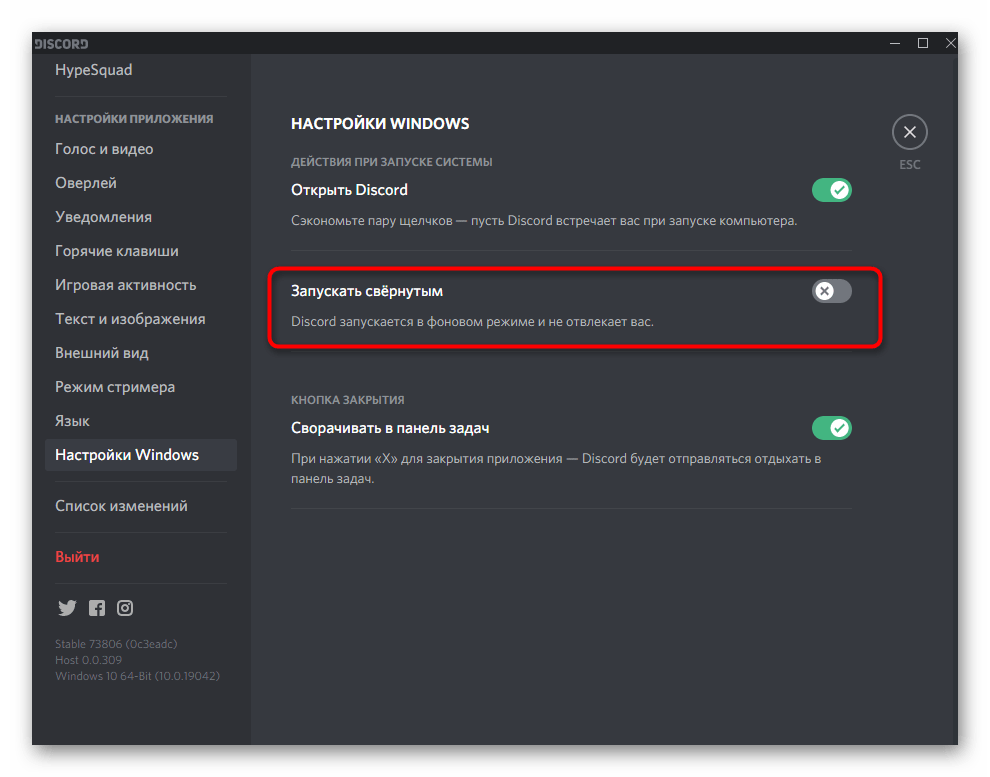Click the Запускать свёрнутым label
The width and height of the screenshot is (990, 777).
[367, 292]
